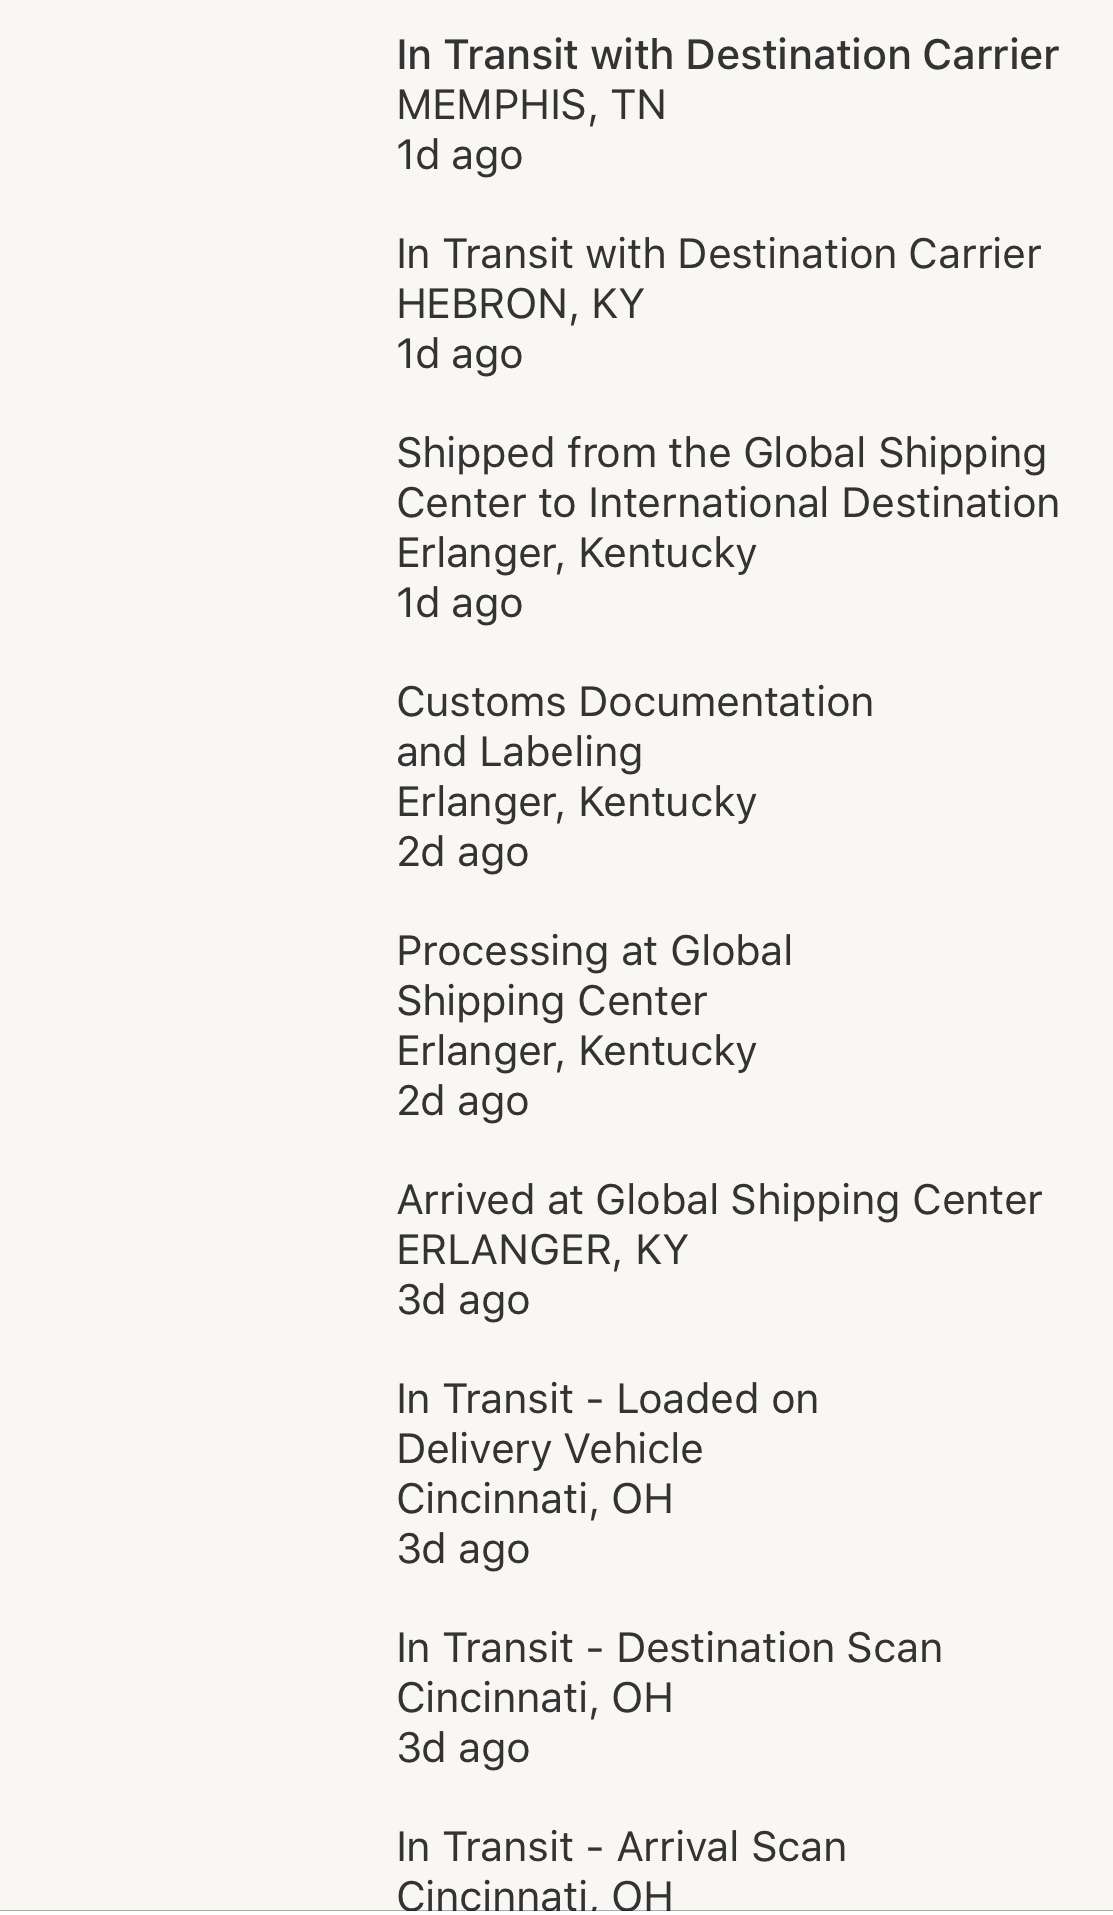Click the 3d ago timestamp below ERLANGER, KY

pyautogui.click(x=462, y=1300)
